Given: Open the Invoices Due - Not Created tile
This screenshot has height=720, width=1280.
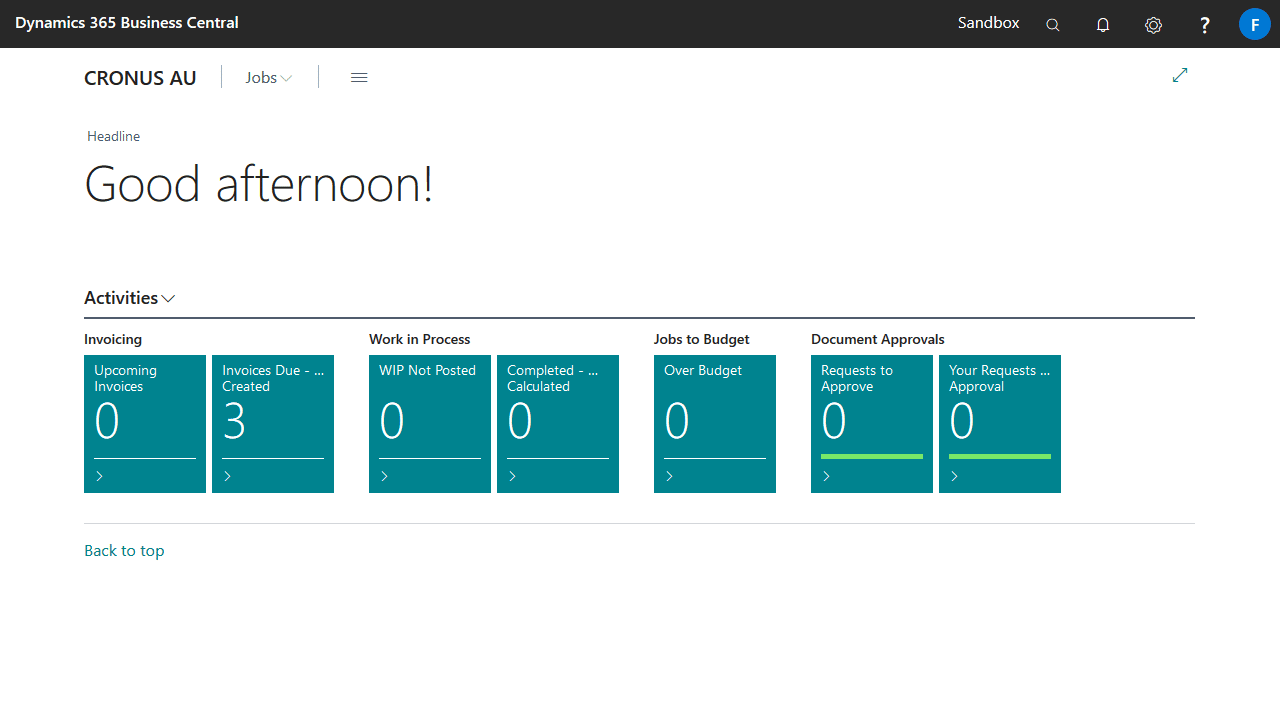Looking at the screenshot, I should click(x=273, y=424).
